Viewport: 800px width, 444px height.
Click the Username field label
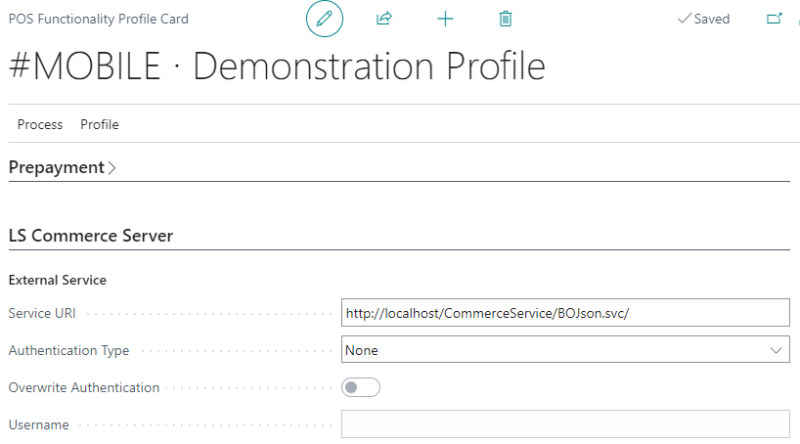[38, 424]
